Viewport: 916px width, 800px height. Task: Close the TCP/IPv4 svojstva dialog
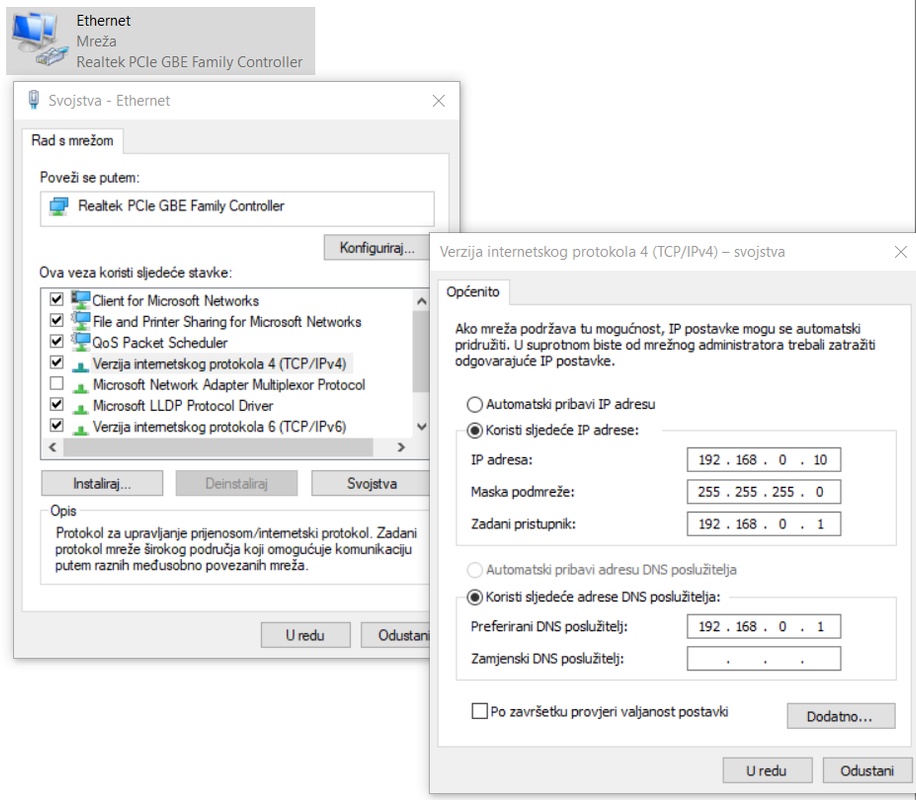(x=901, y=252)
